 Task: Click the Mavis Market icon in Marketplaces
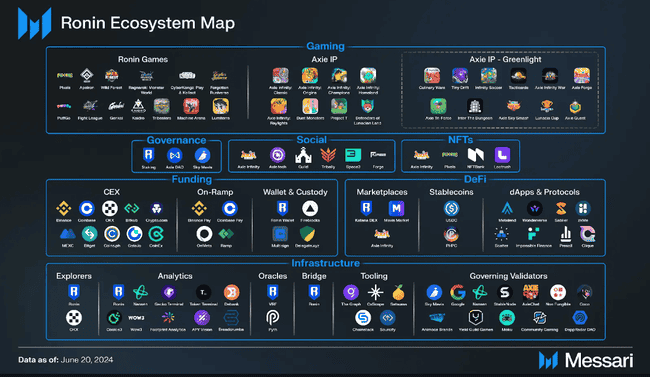[396, 208]
